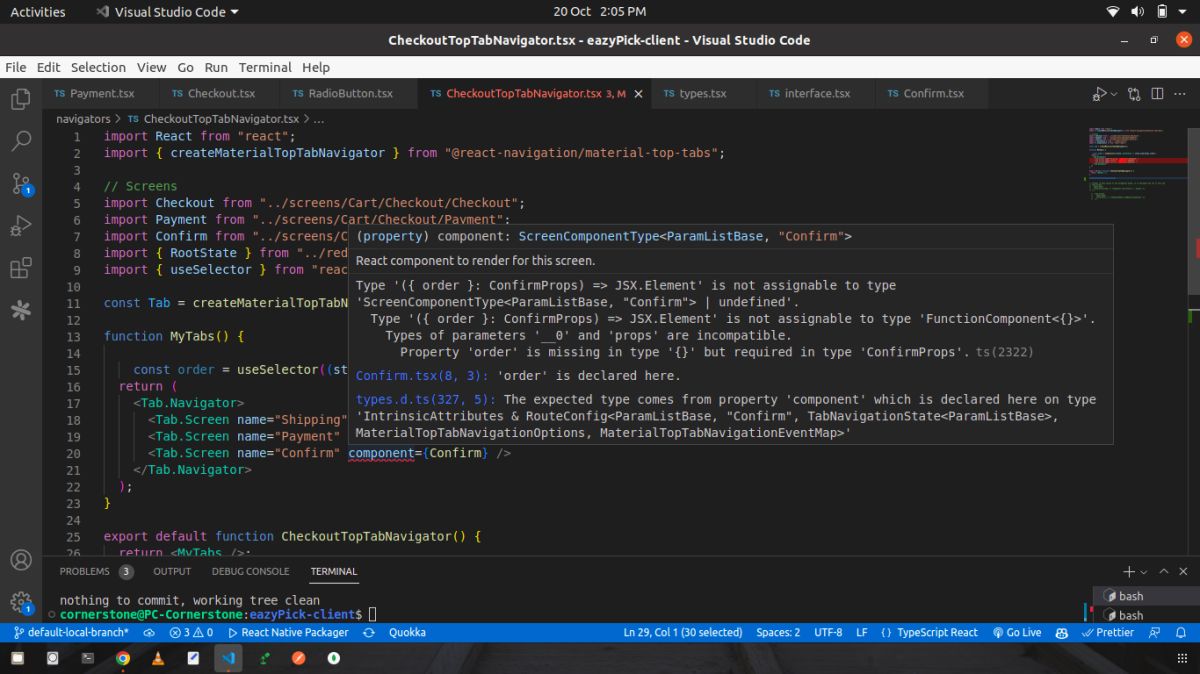
Task: Select the TERMINAL panel tab
Action: pos(334,572)
